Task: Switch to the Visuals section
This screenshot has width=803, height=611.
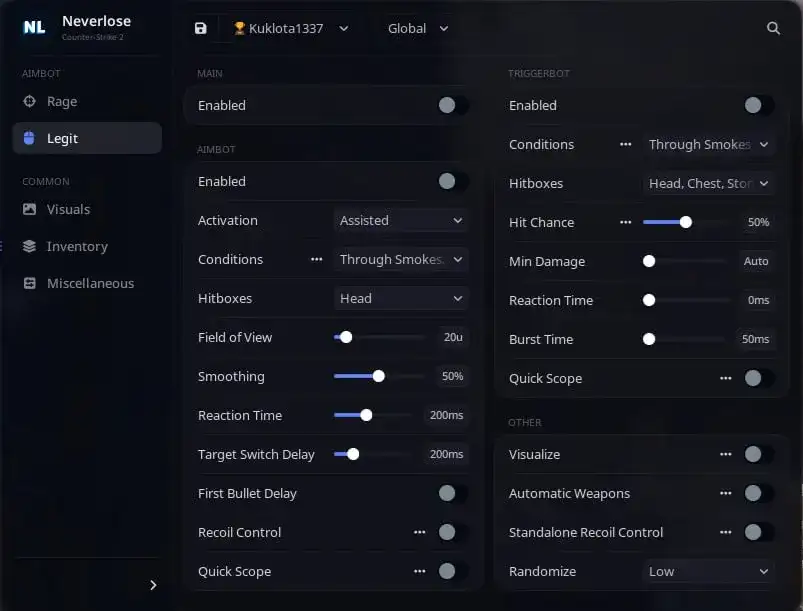Action: click(x=68, y=209)
